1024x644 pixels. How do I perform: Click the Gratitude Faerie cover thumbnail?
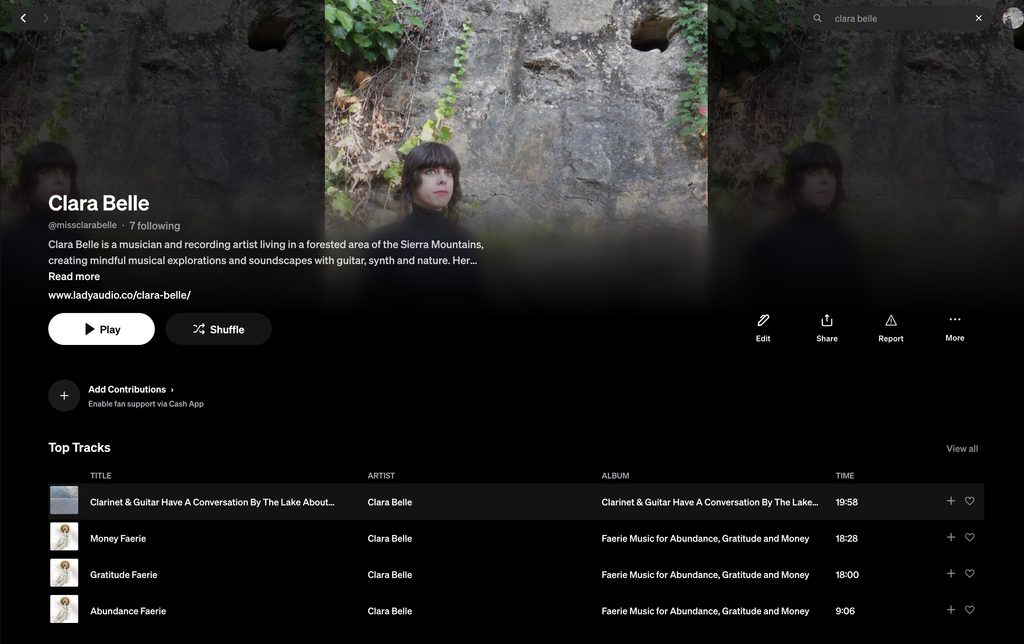pyautogui.click(x=64, y=573)
